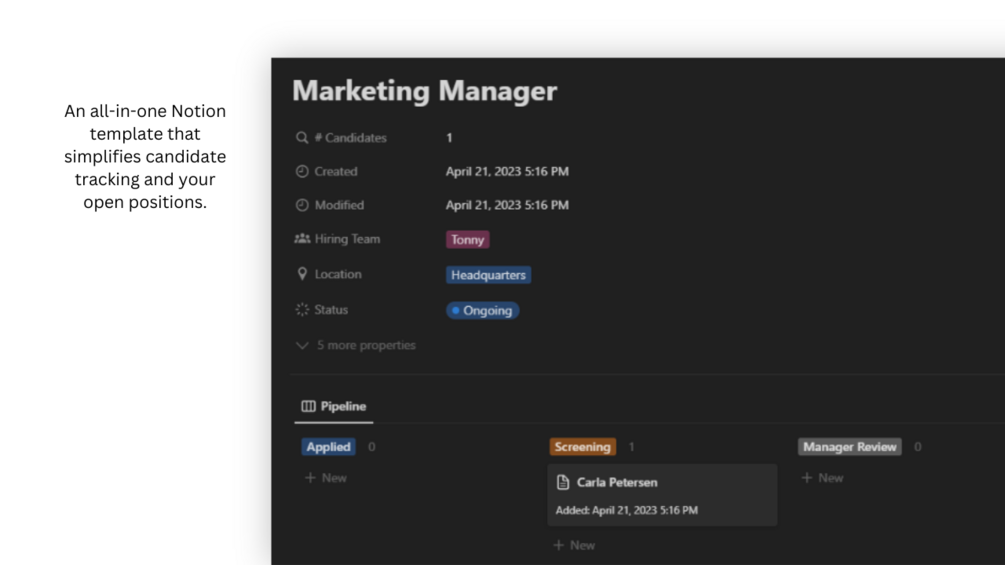Expand the 5 more properties section

click(356, 345)
